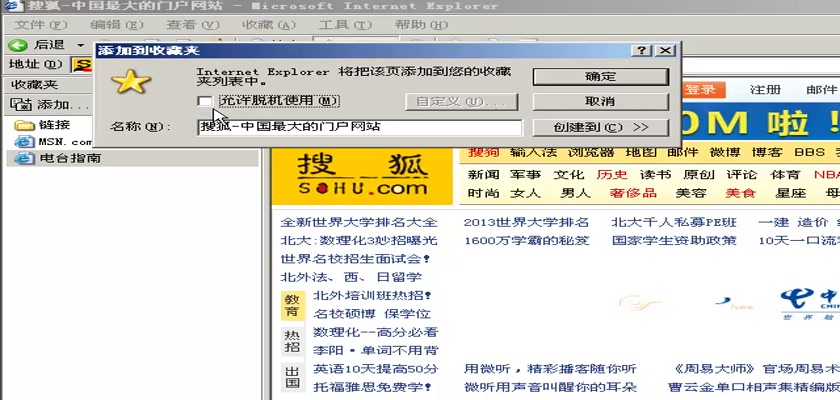Open the 美容 channel link
Viewport: 840px width, 400px height.
coord(691,193)
